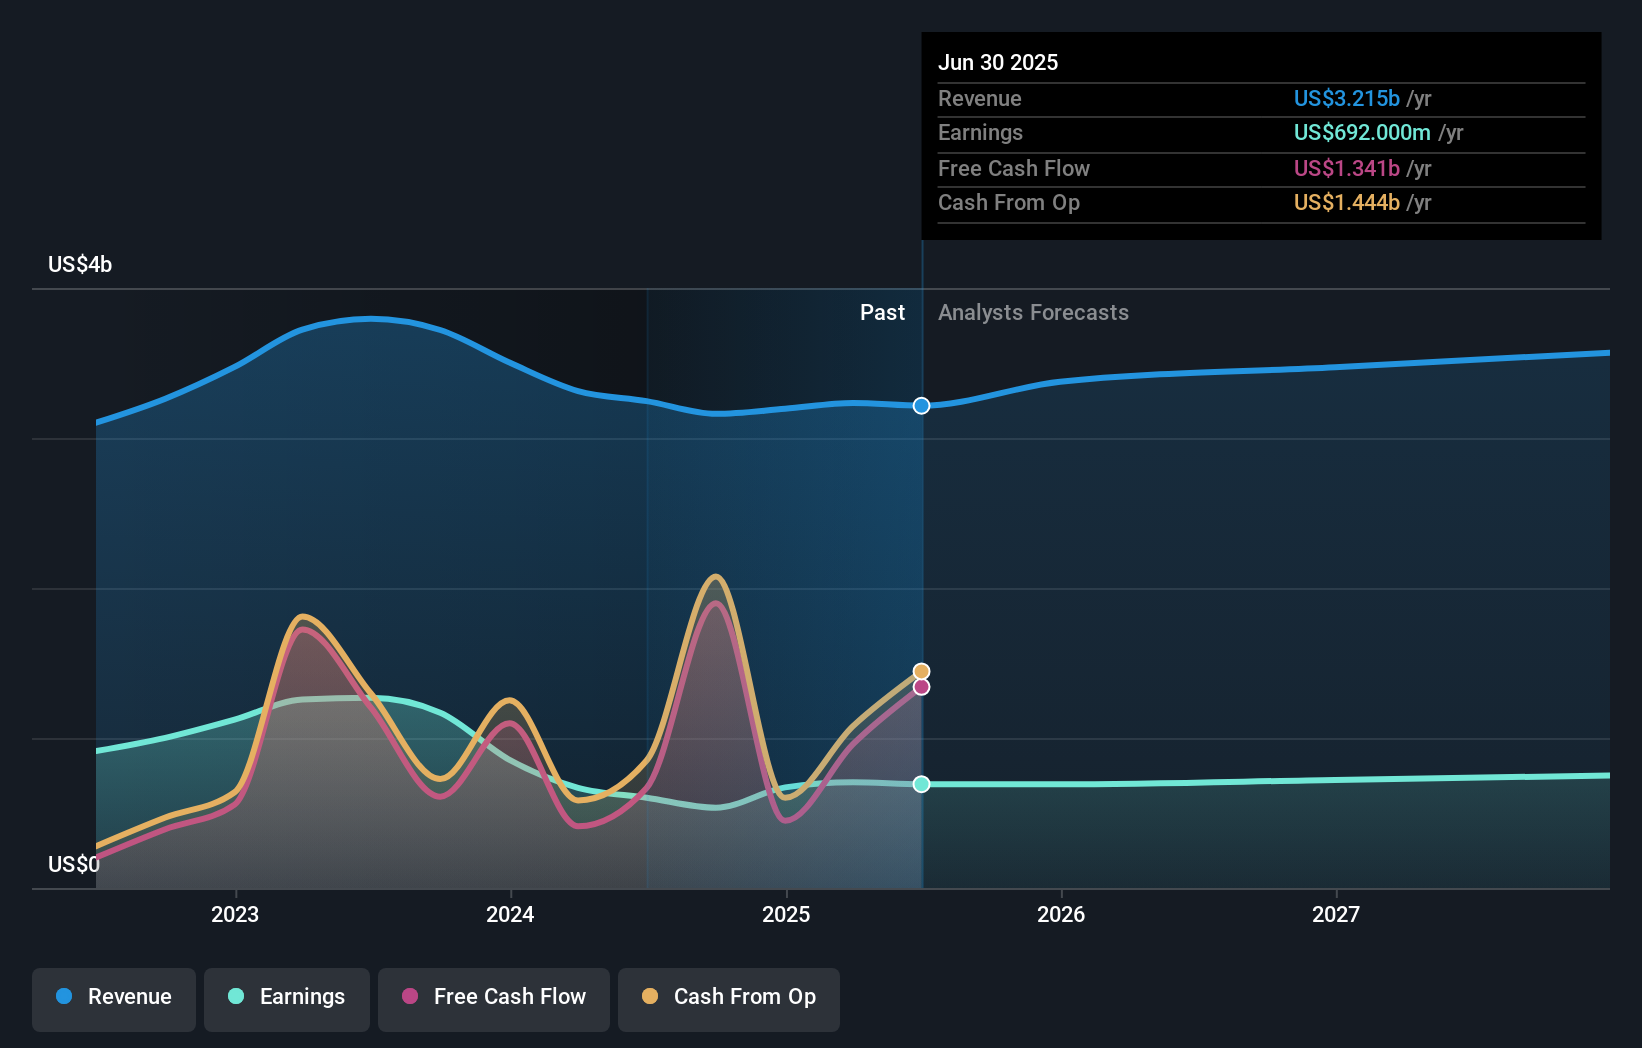Click the Revenue row label in tooltip
Screen dimensions: 1642x1048
coord(980,98)
